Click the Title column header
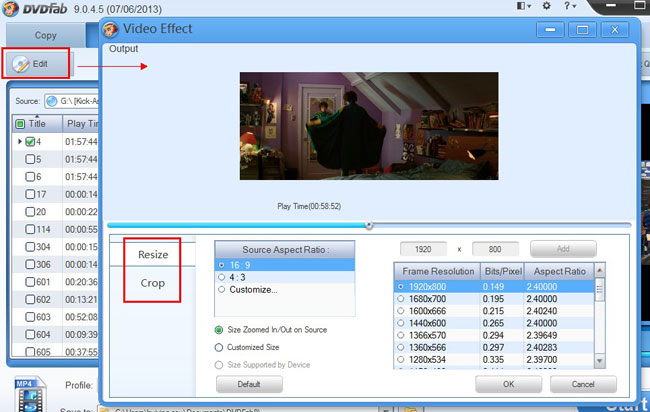 (x=37, y=124)
